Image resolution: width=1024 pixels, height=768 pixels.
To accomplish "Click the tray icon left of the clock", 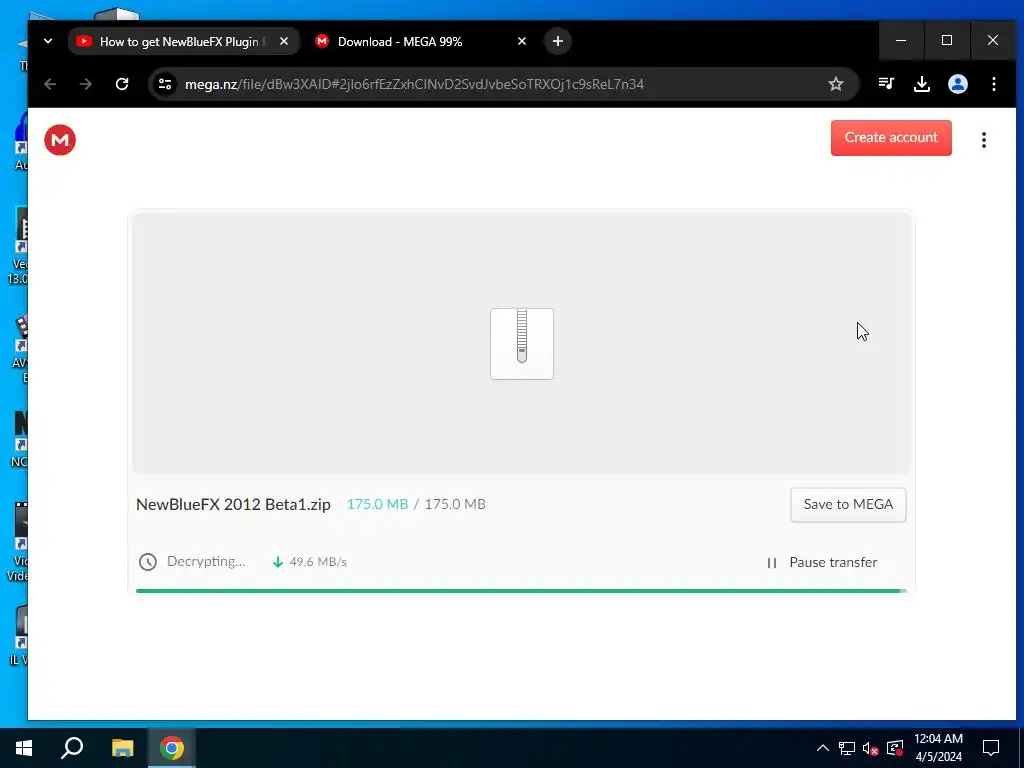I will pyautogui.click(x=895, y=748).
